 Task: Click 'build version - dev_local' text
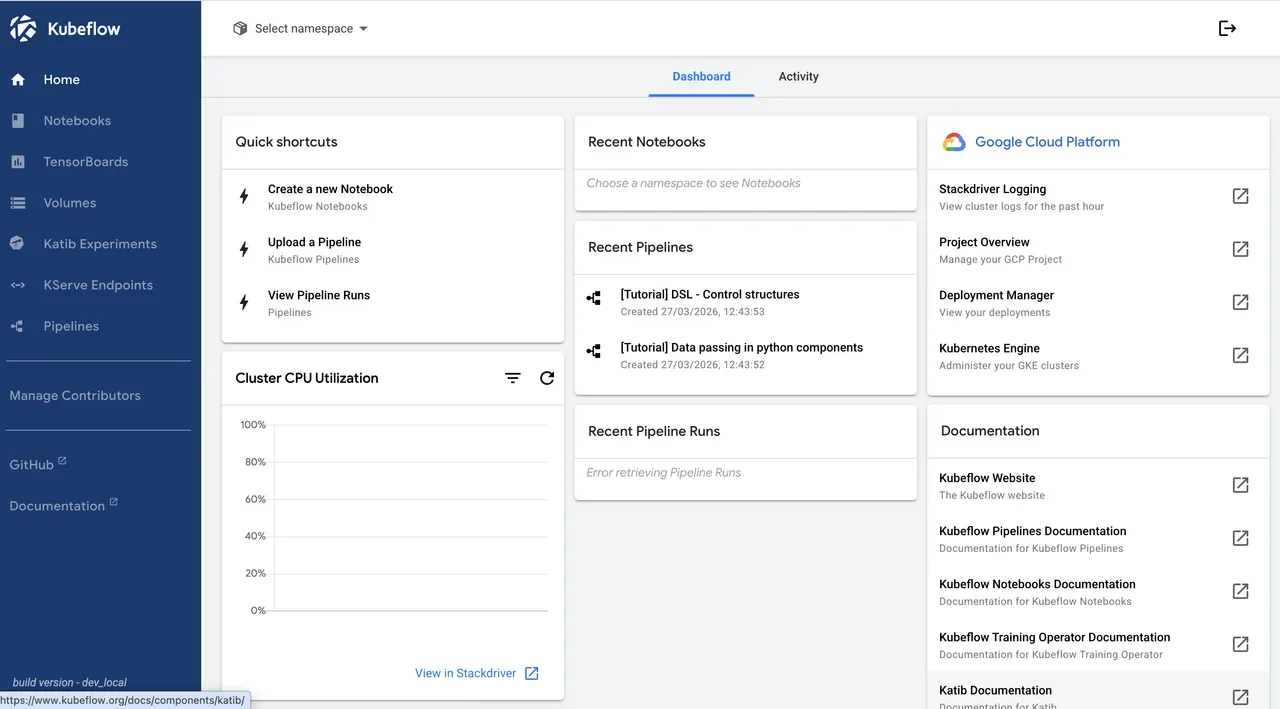(x=70, y=682)
